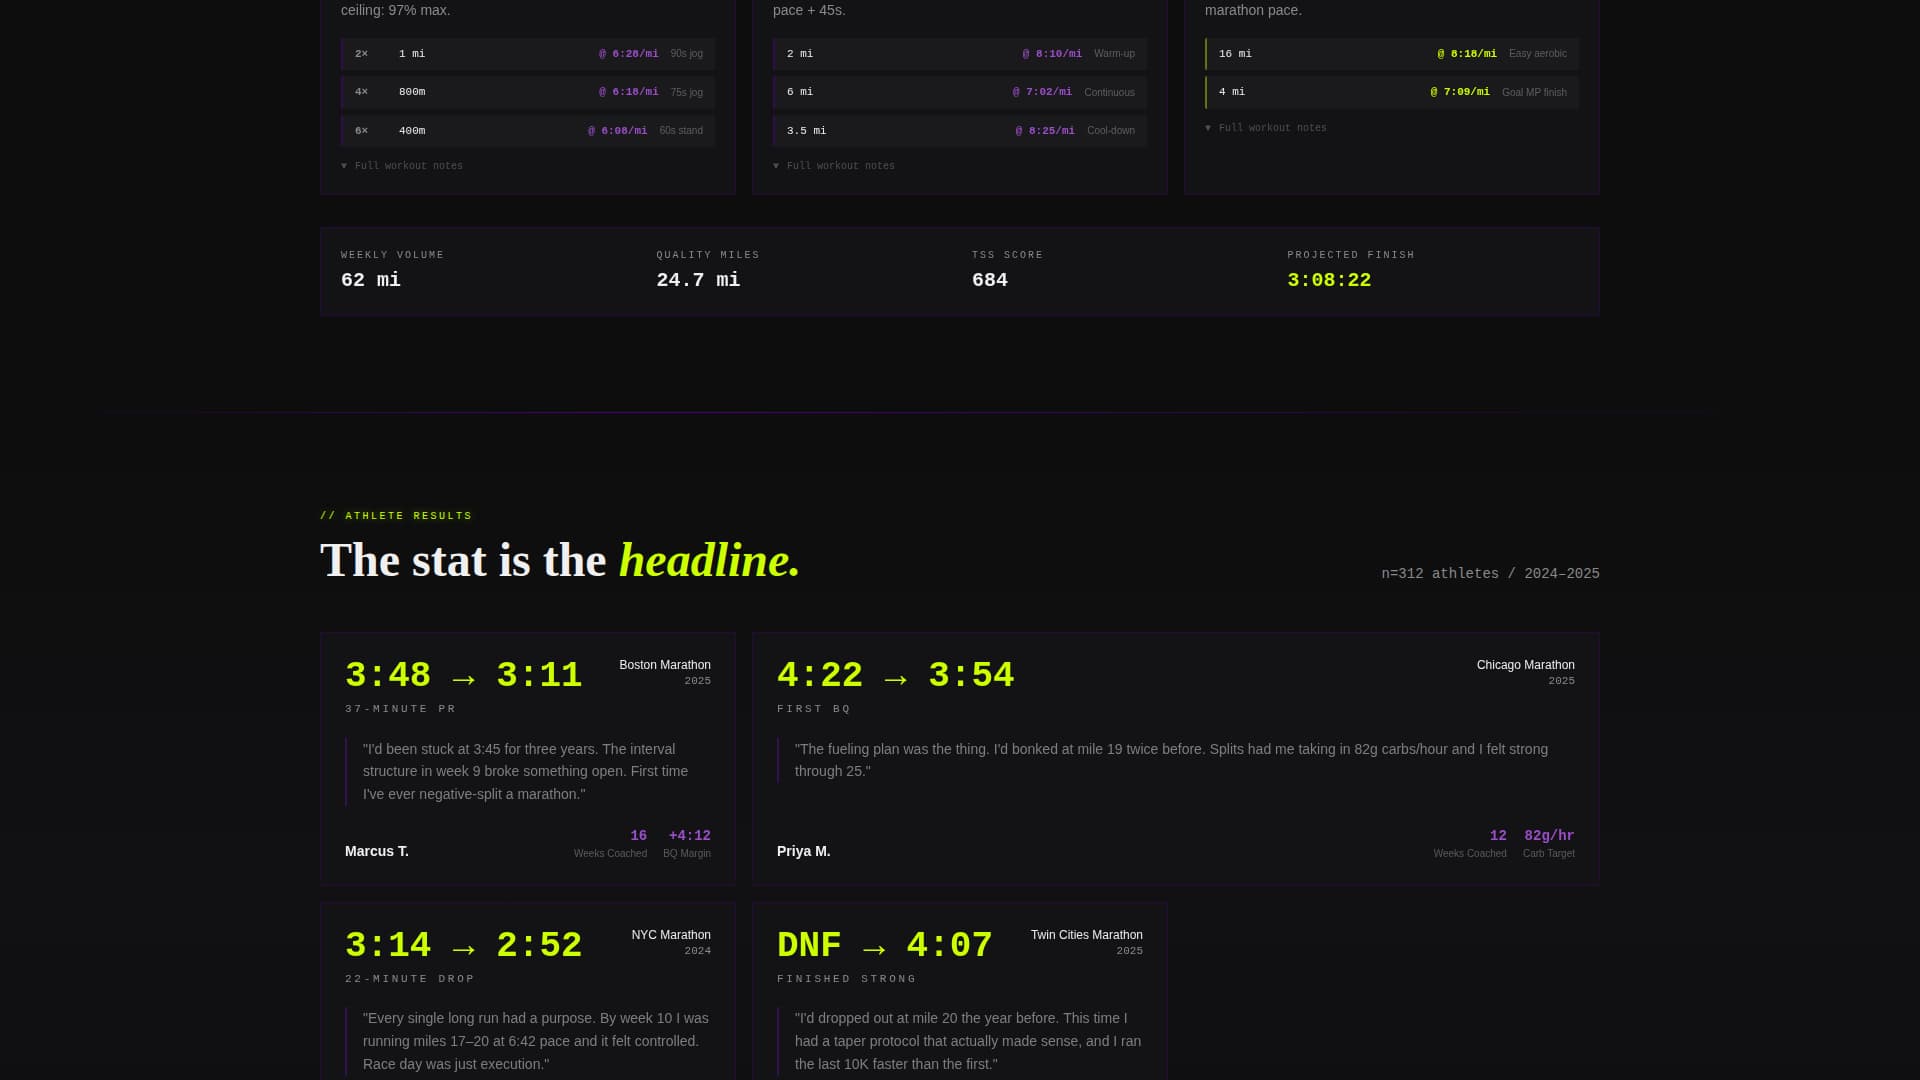The image size is (1920, 1080).
Task: Expand Full workout notes below Goal MP finish
Action: tap(1266, 128)
